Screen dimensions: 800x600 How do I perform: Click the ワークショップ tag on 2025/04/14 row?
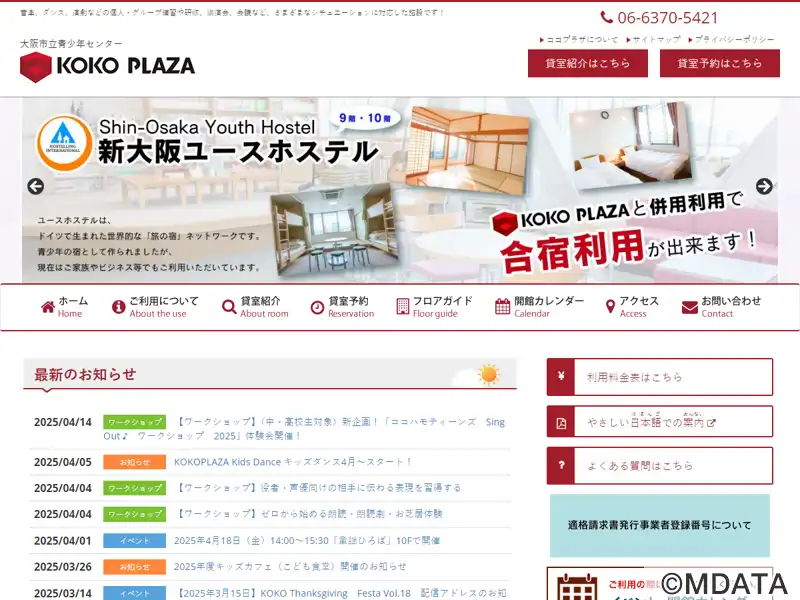click(135, 422)
